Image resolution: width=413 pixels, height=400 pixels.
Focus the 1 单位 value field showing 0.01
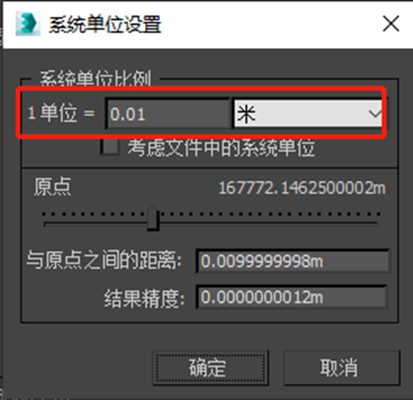click(x=168, y=114)
